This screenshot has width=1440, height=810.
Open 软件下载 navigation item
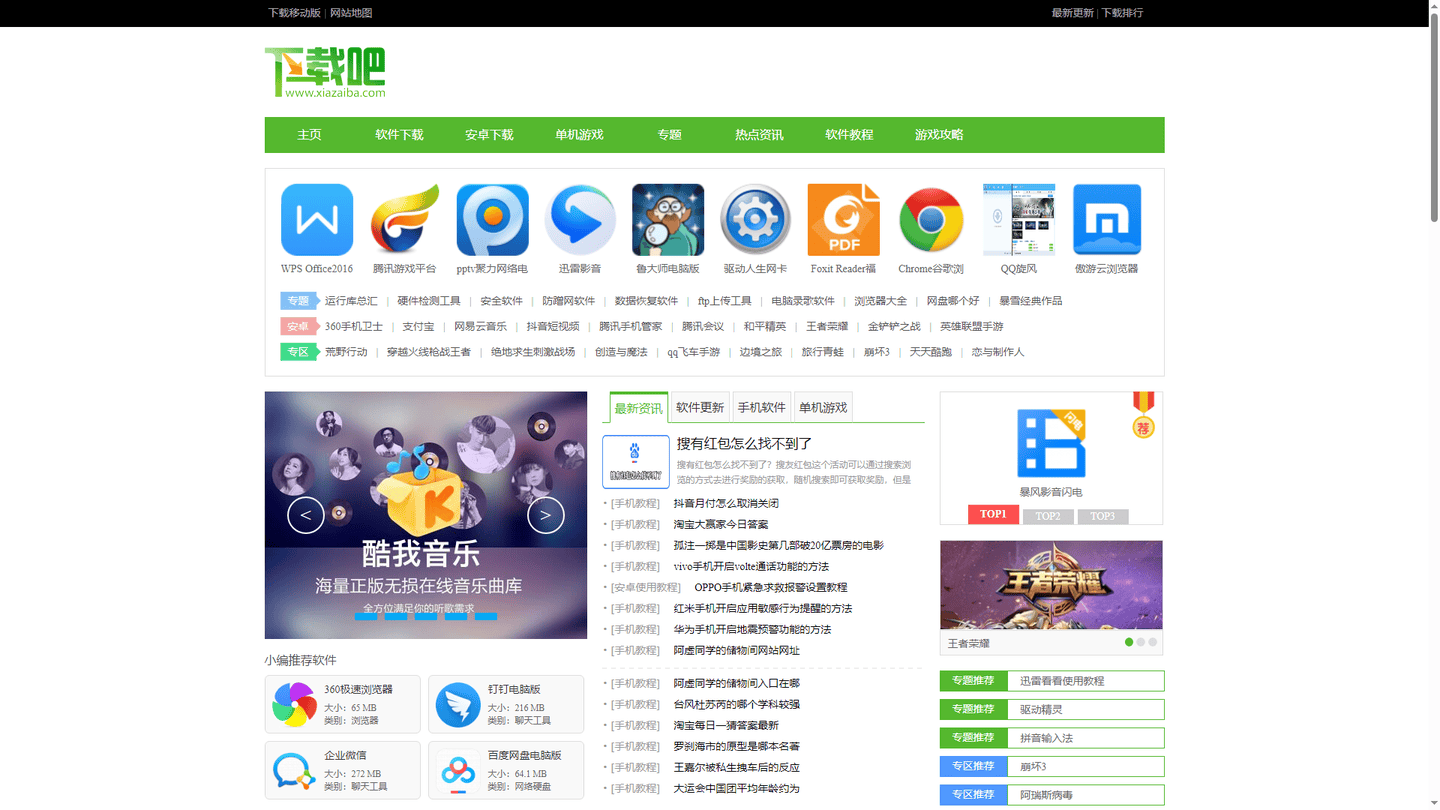coord(399,135)
